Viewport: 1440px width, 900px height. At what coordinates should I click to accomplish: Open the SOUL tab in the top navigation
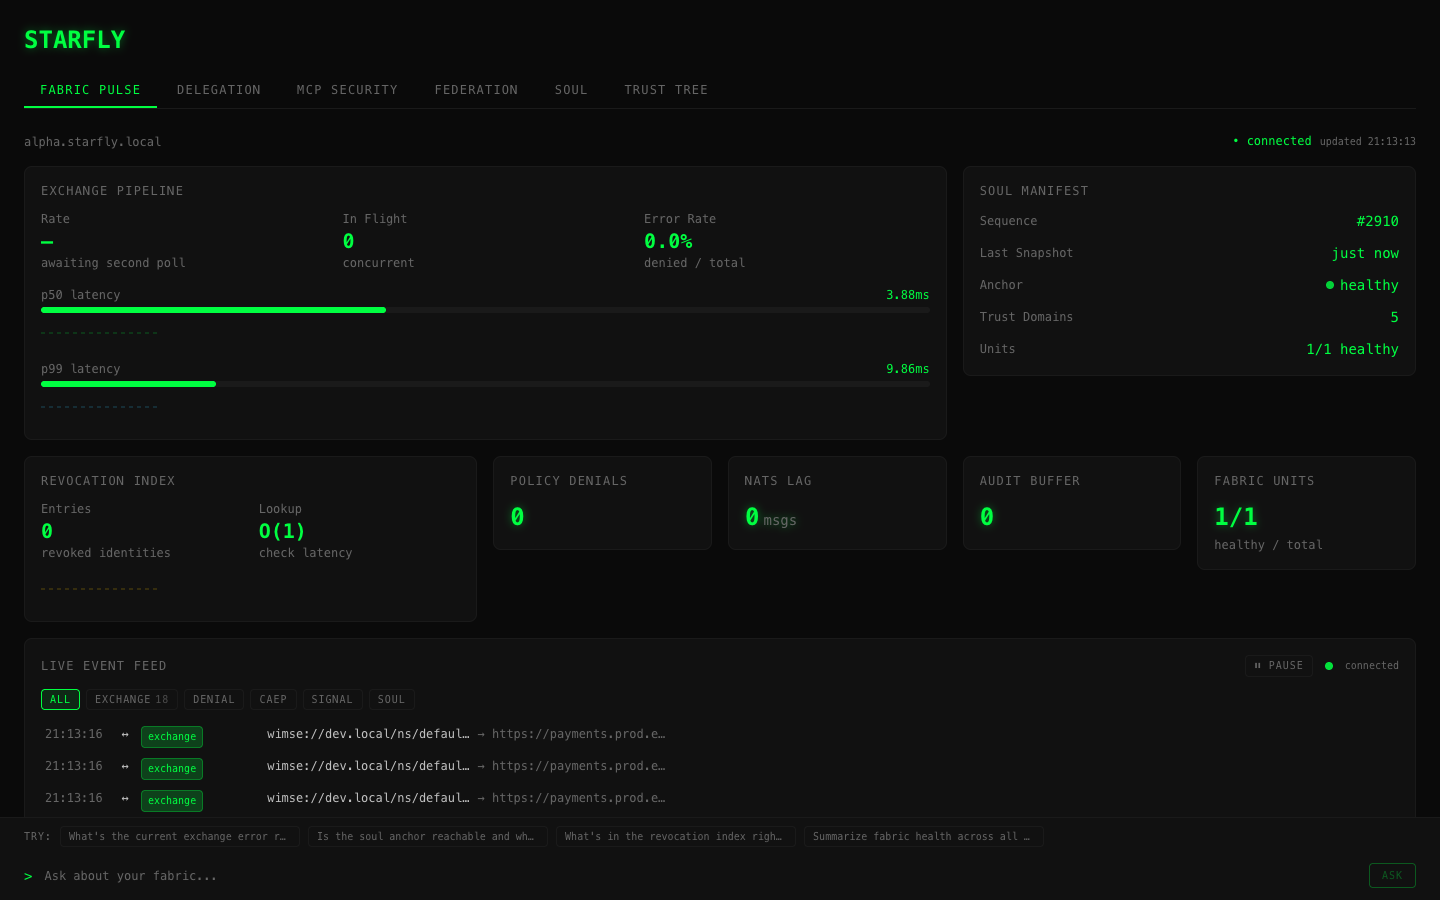571,90
